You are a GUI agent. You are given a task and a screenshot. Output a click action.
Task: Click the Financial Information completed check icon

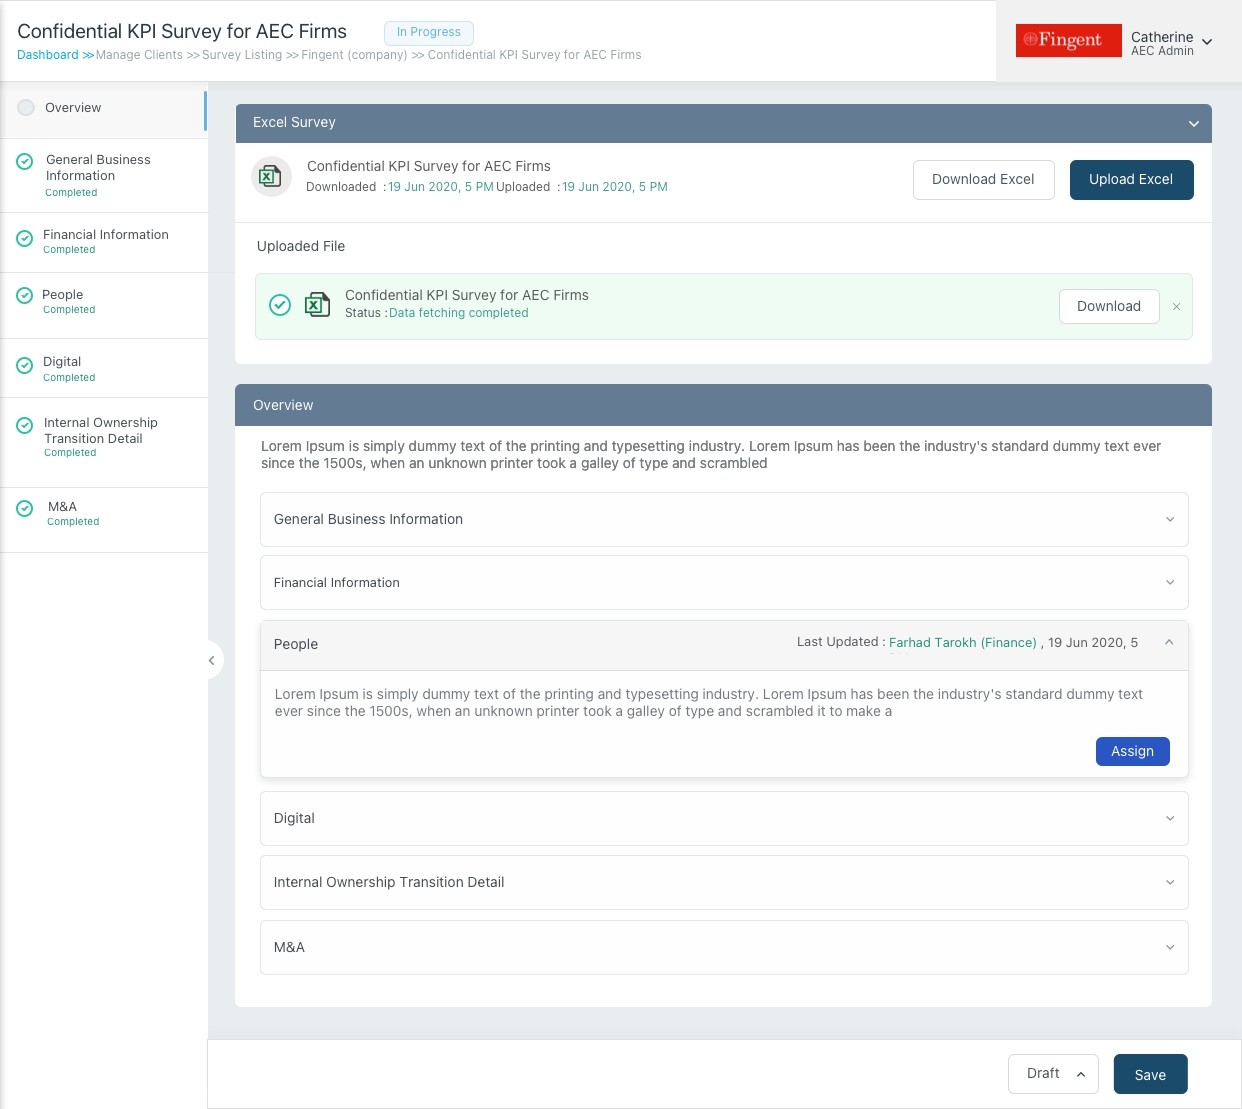(x=25, y=238)
